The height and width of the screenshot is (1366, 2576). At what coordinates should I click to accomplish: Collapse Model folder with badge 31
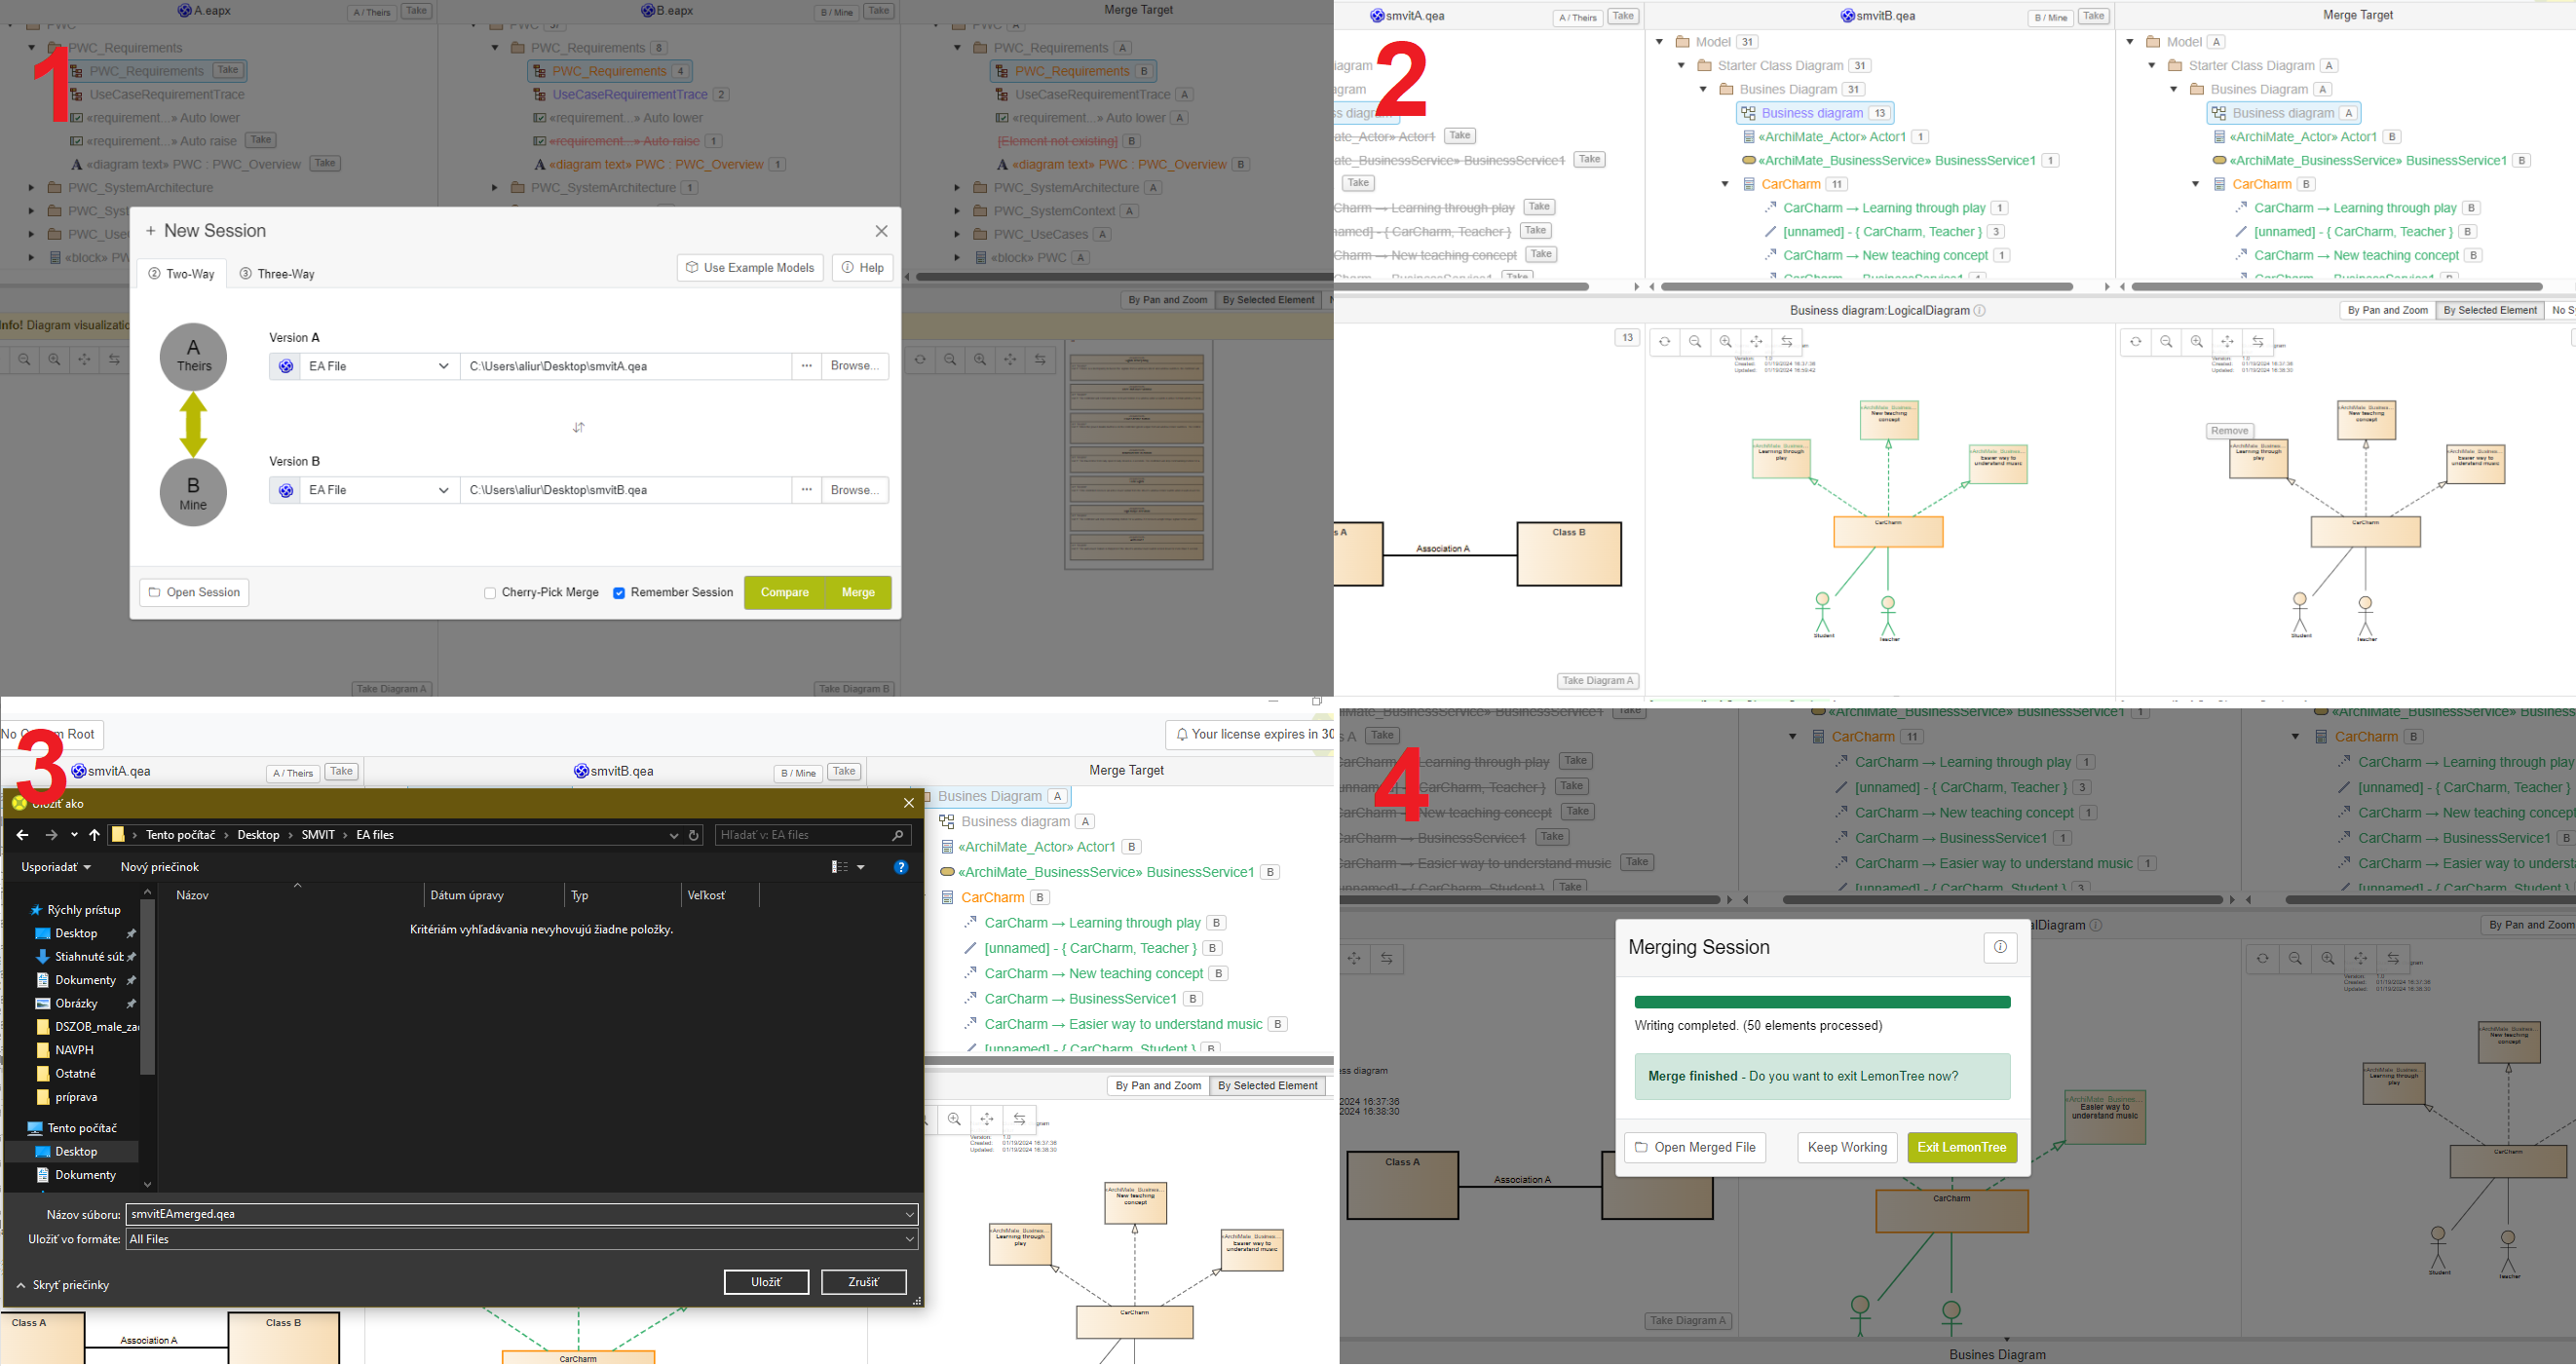pyautogui.click(x=1659, y=42)
